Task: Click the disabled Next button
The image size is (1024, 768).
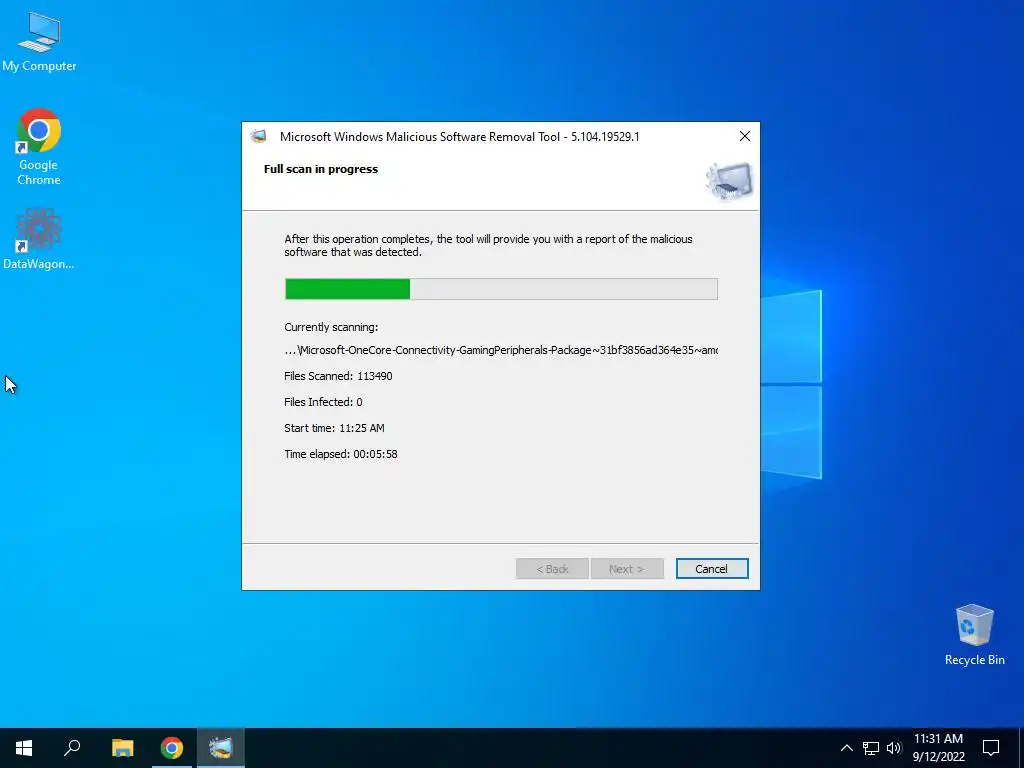Action: point(627,569)
